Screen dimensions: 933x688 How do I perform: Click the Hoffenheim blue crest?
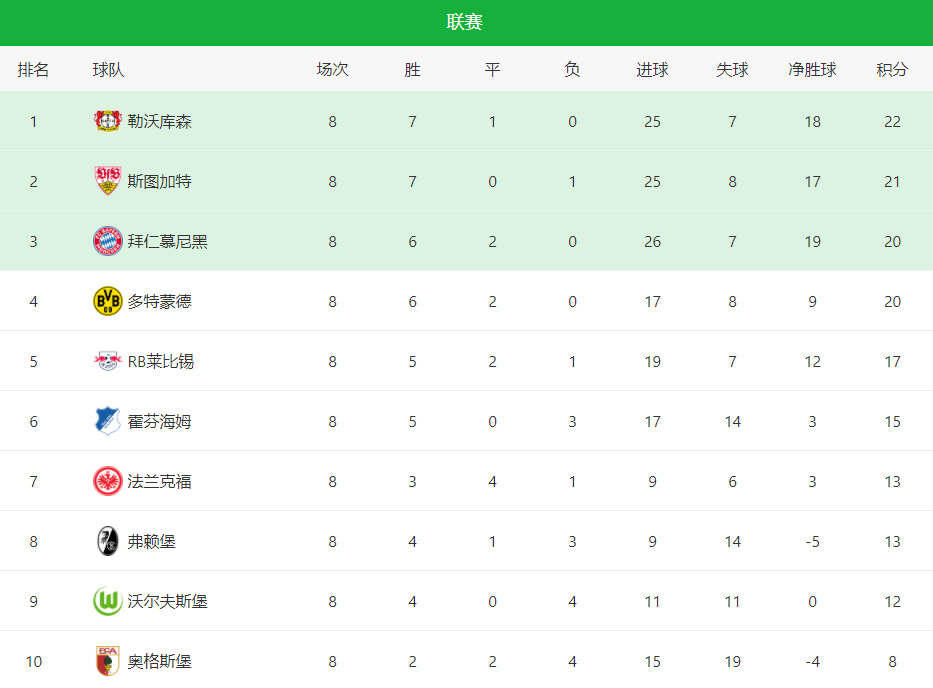pos(108,421)
